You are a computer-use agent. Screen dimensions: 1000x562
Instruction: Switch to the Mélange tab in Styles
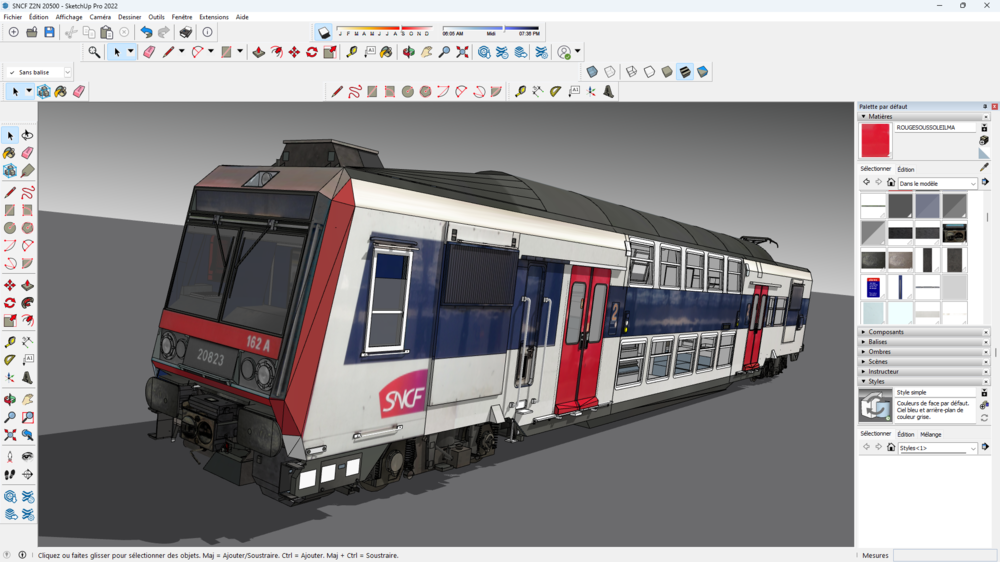pyautogui.click(x=930, y=434)
